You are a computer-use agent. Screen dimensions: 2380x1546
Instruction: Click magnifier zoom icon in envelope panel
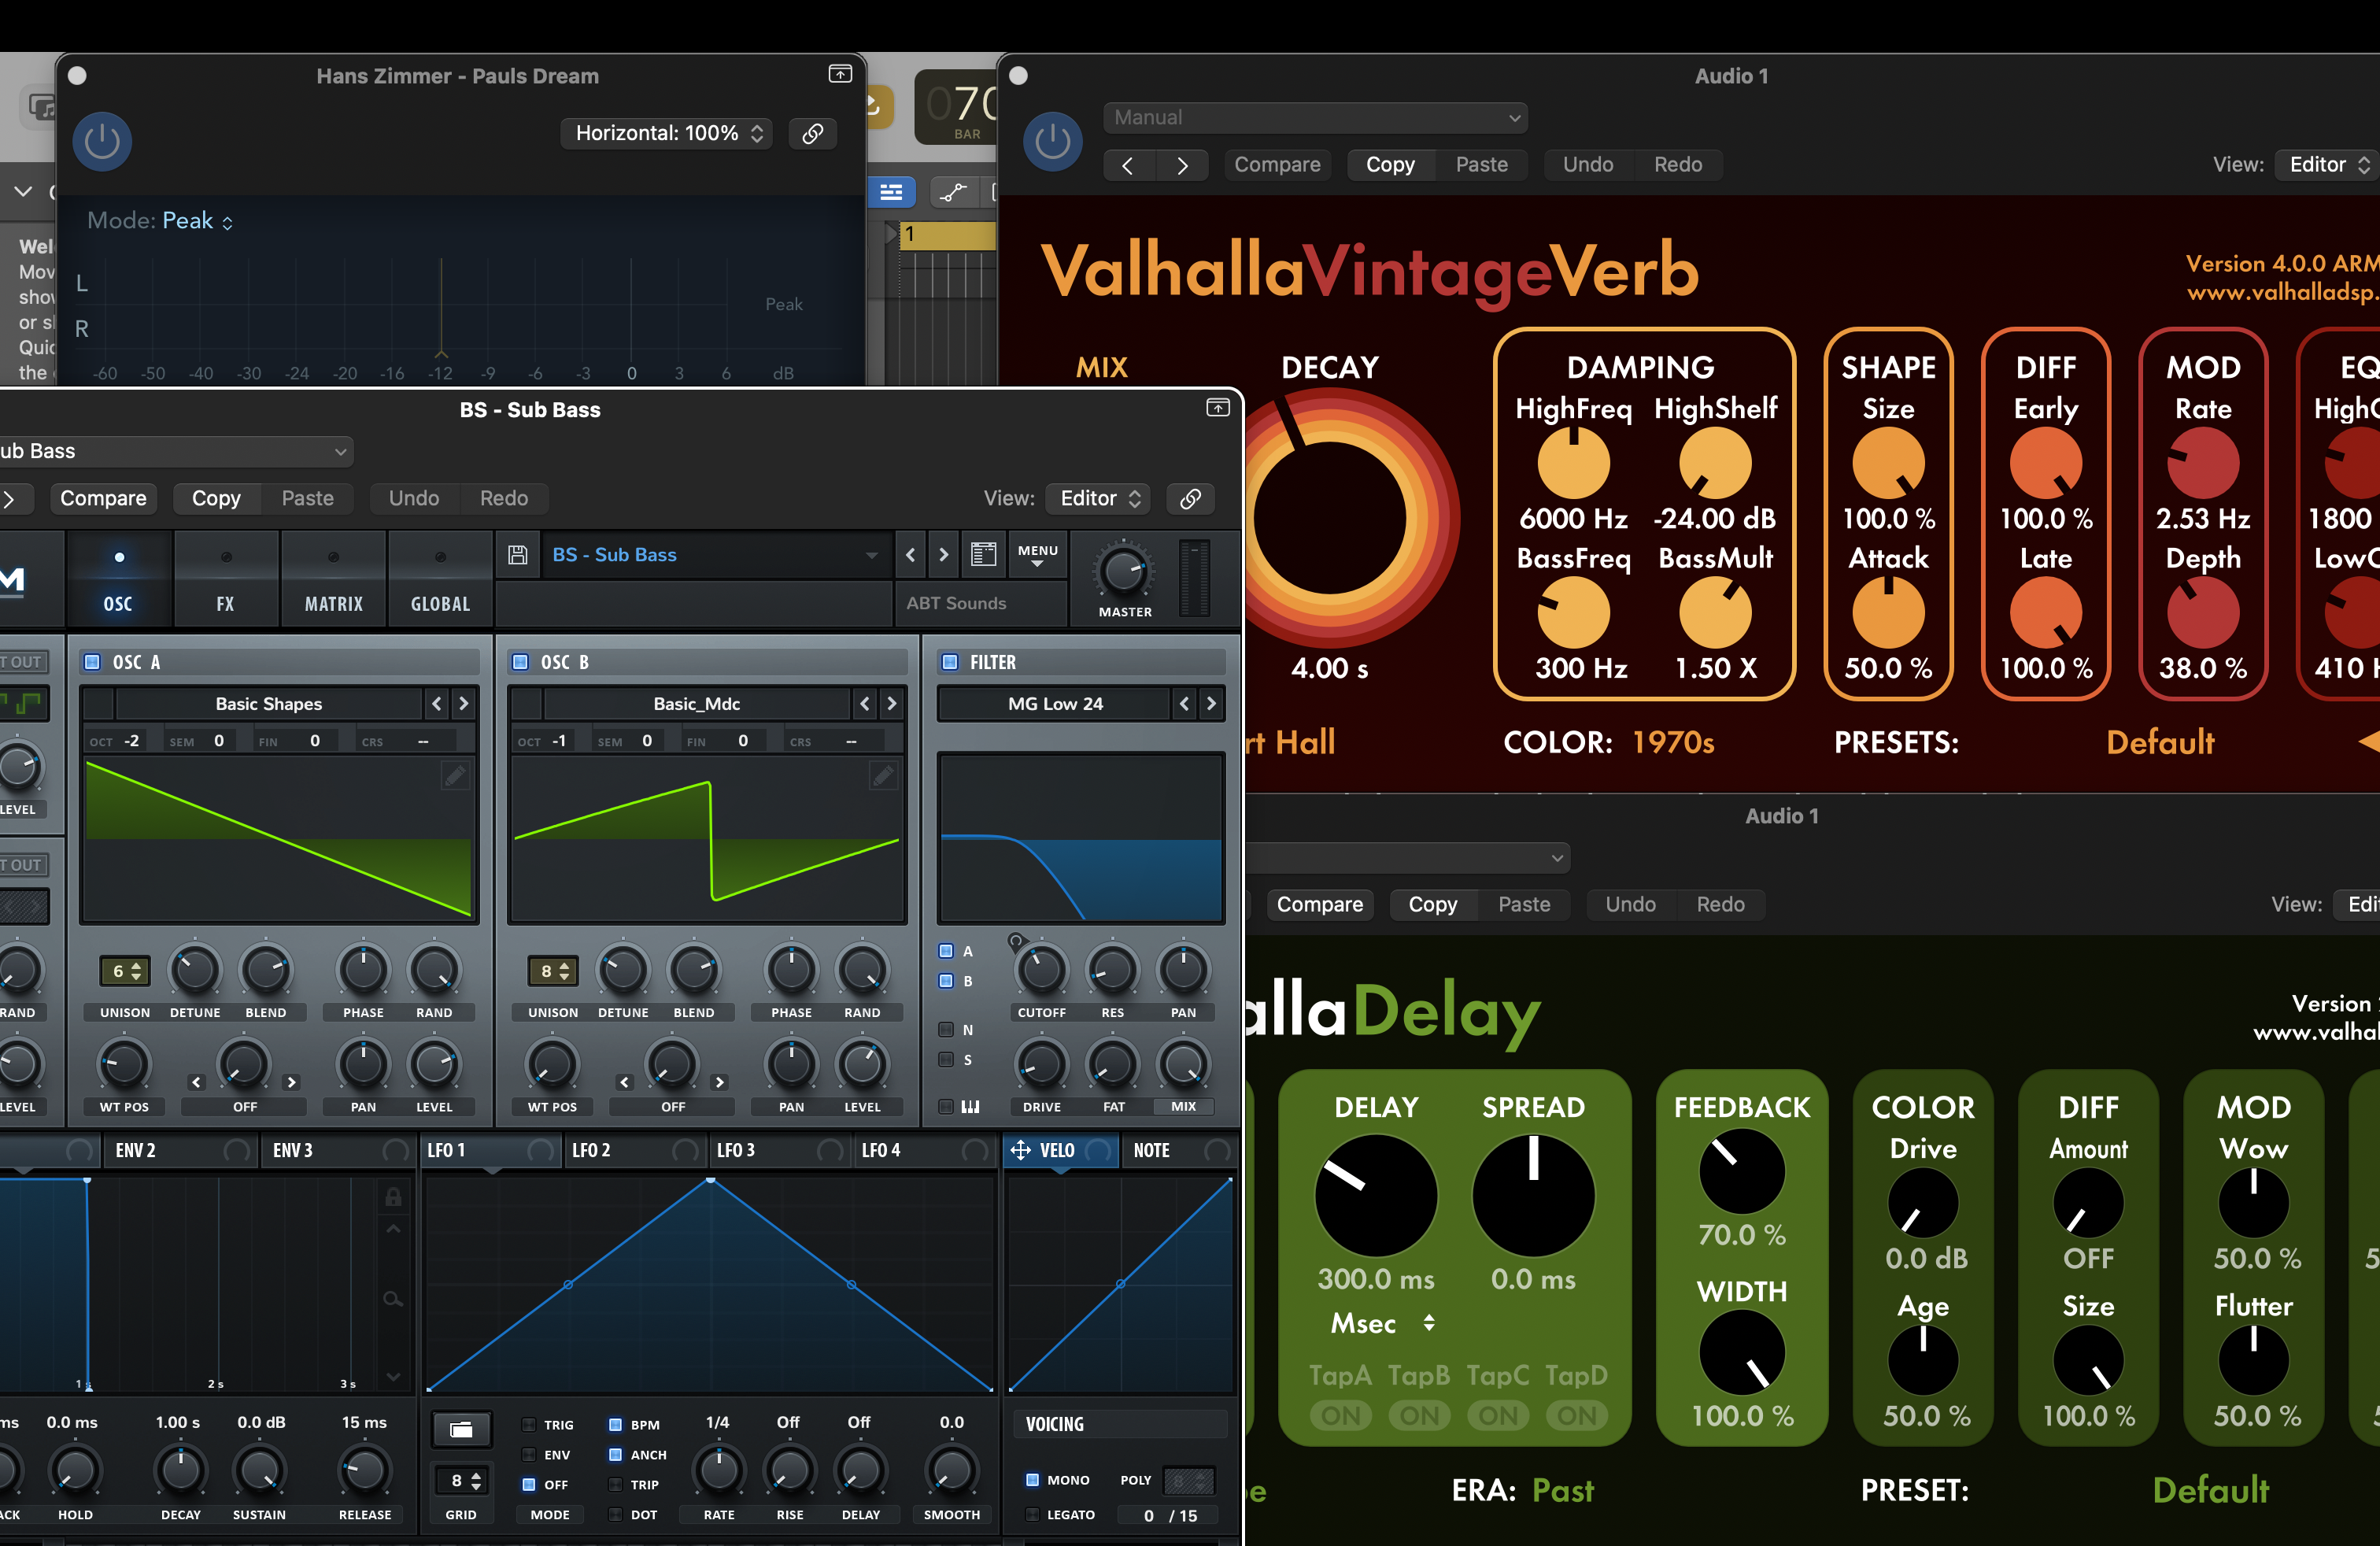pyautogui.click(x=393, y=1299)
